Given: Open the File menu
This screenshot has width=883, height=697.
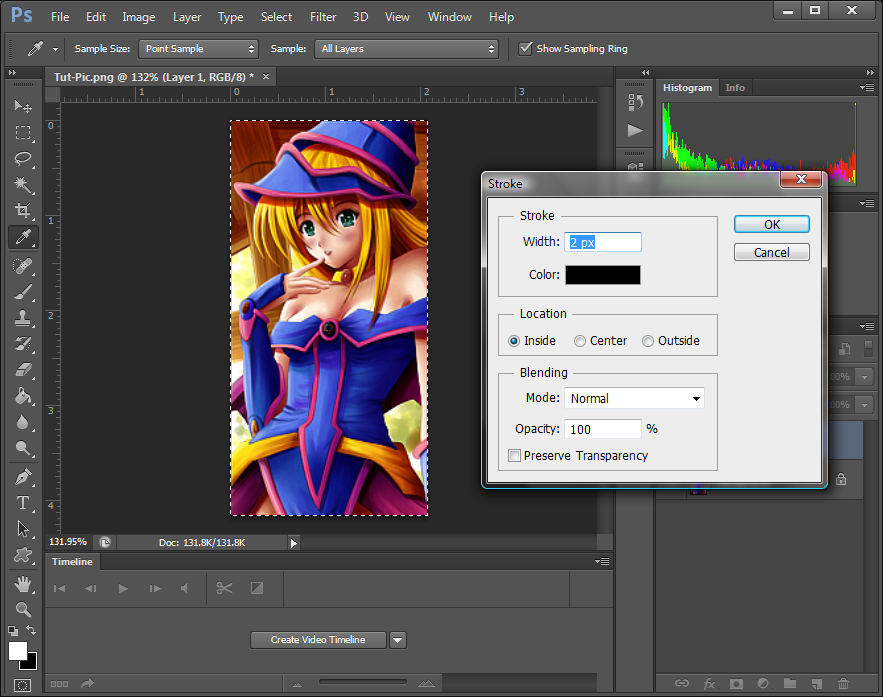Looking at the screenshot, I should (60, 17).
